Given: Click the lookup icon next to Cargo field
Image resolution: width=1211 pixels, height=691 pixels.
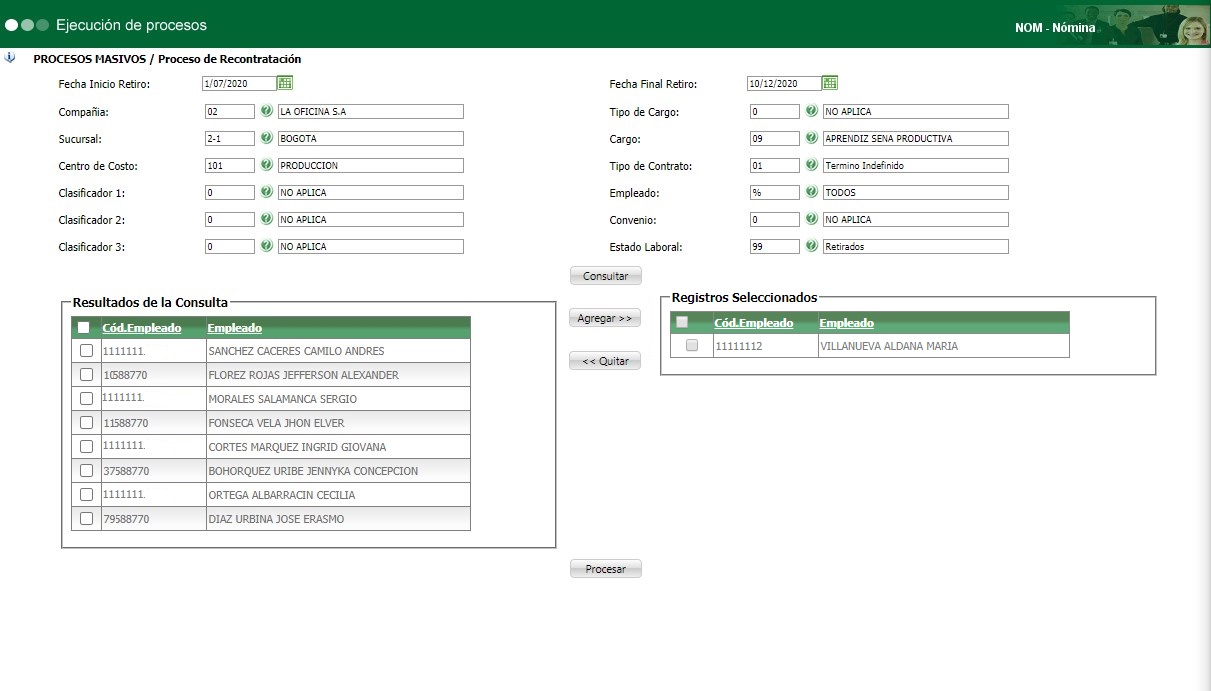Looking at the screenshot, I should click(x=811, y=138).
